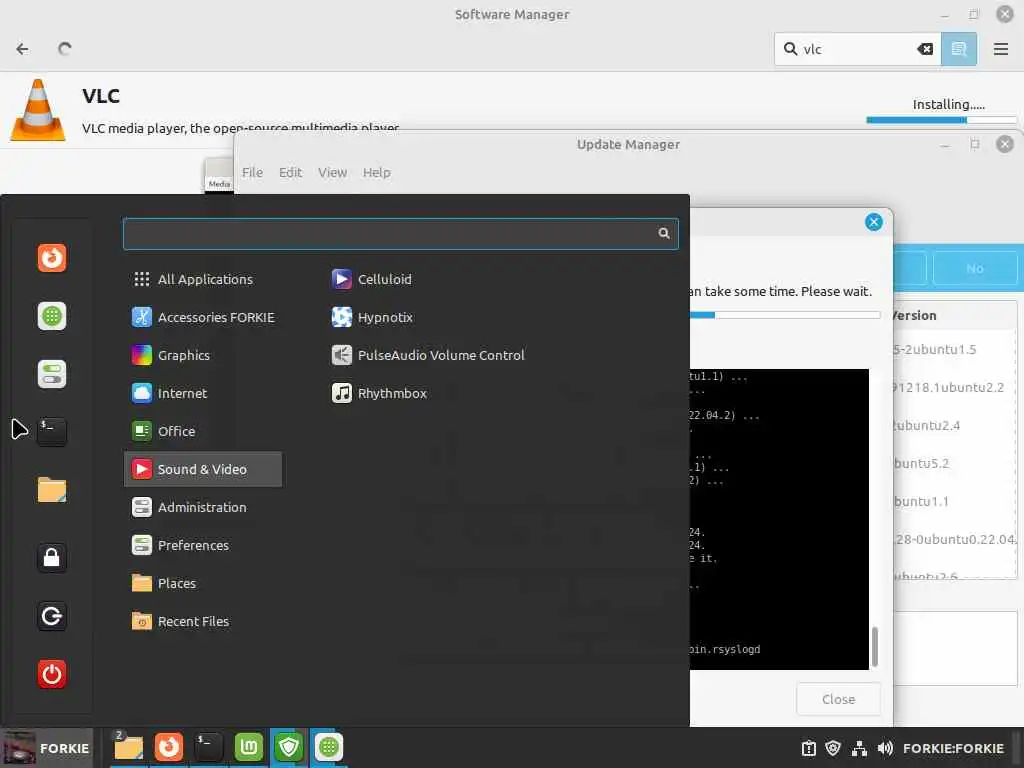Select the Internet category

click(203, 393)
